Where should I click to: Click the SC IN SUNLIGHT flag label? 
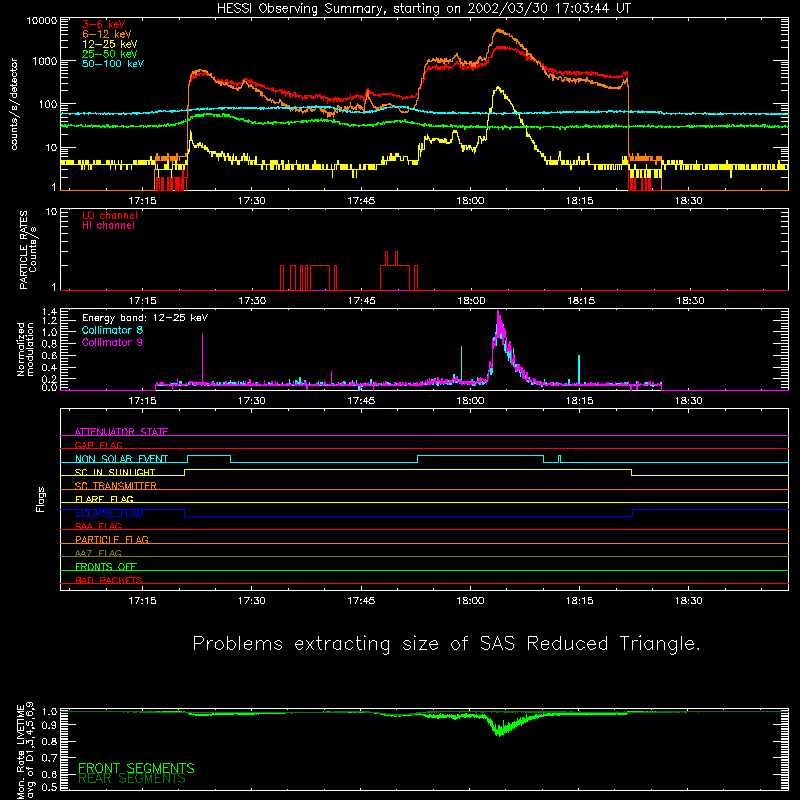click(115, 472)
